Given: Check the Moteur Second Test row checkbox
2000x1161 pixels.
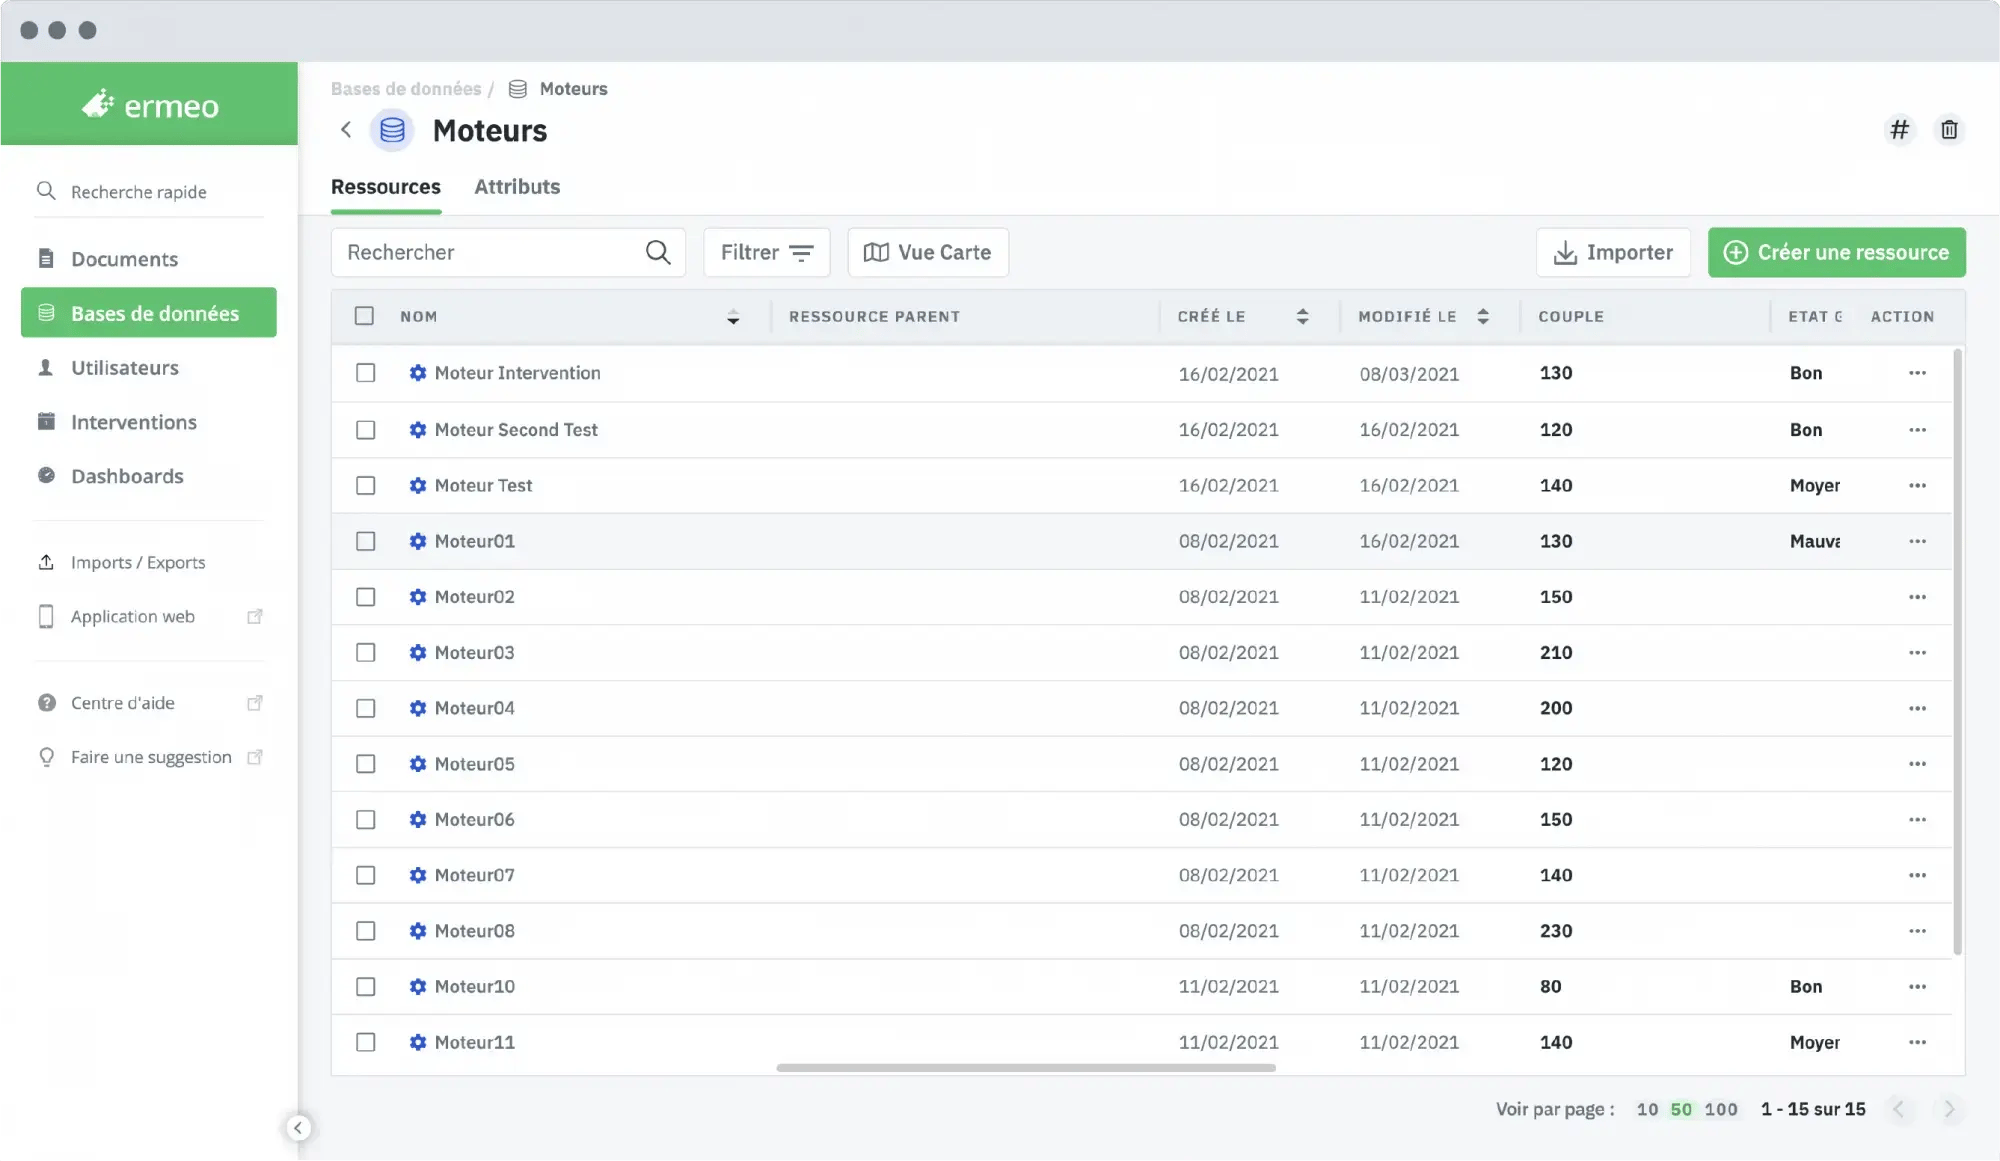Looking at the screenshot, I should pyautogui.click(x=366, y=430).
